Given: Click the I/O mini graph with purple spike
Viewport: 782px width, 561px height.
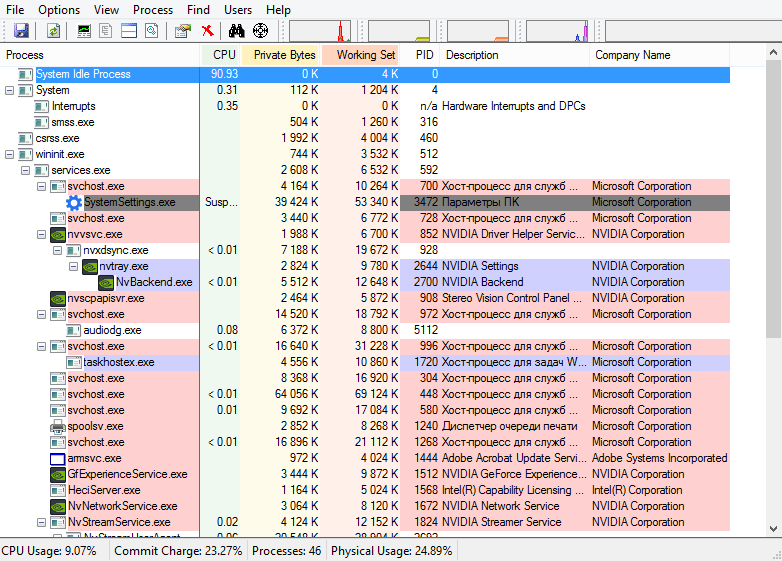Looking at the screenshot, I should (x=557, y=31).
